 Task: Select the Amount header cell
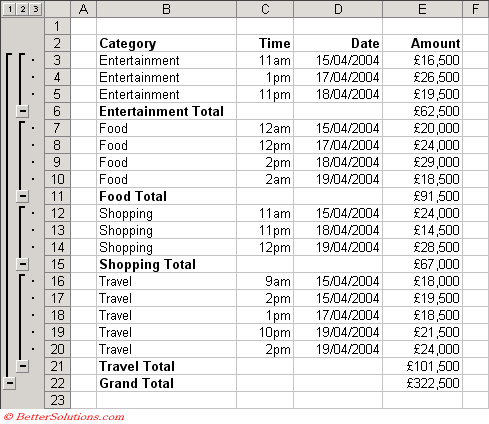click(x=422, y=43)
